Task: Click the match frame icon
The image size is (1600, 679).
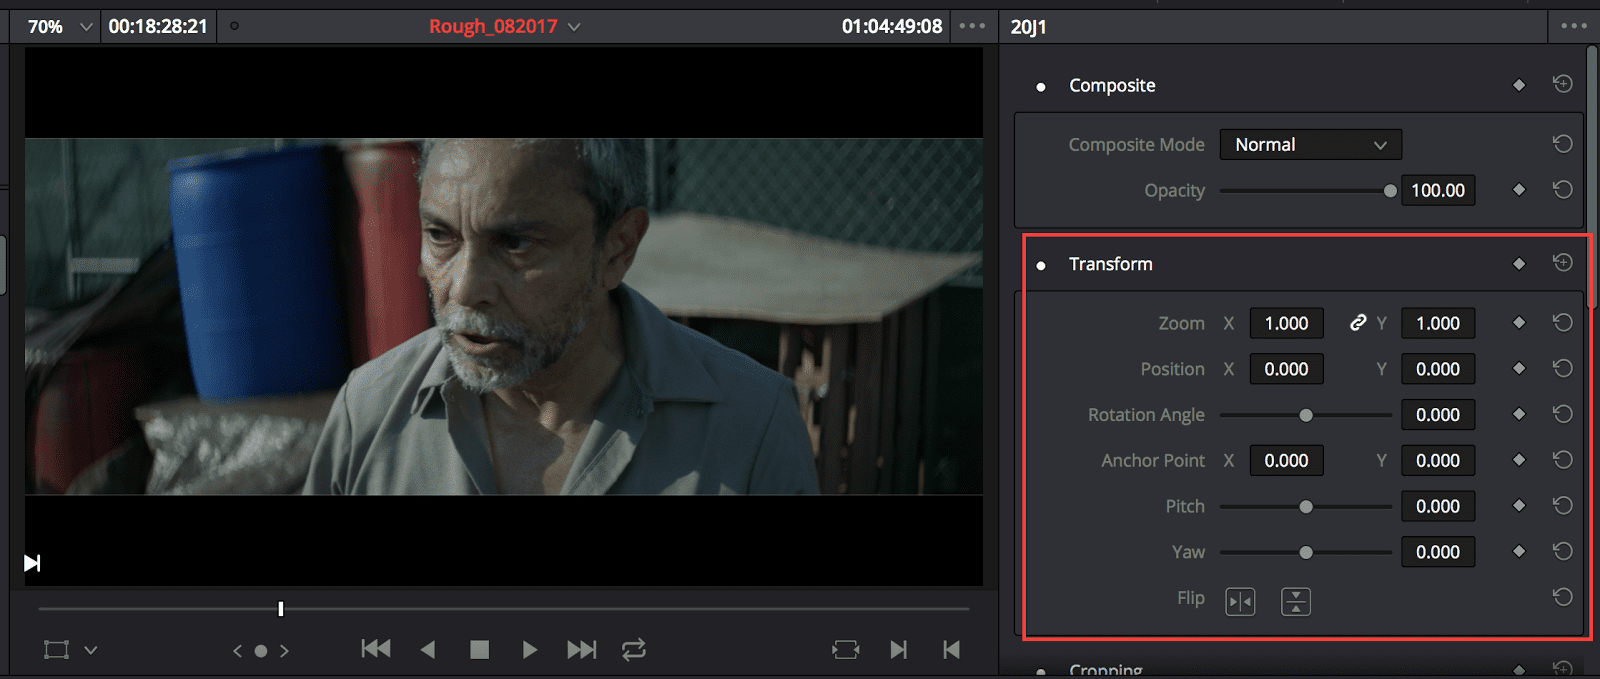Action: coord(845,650)
